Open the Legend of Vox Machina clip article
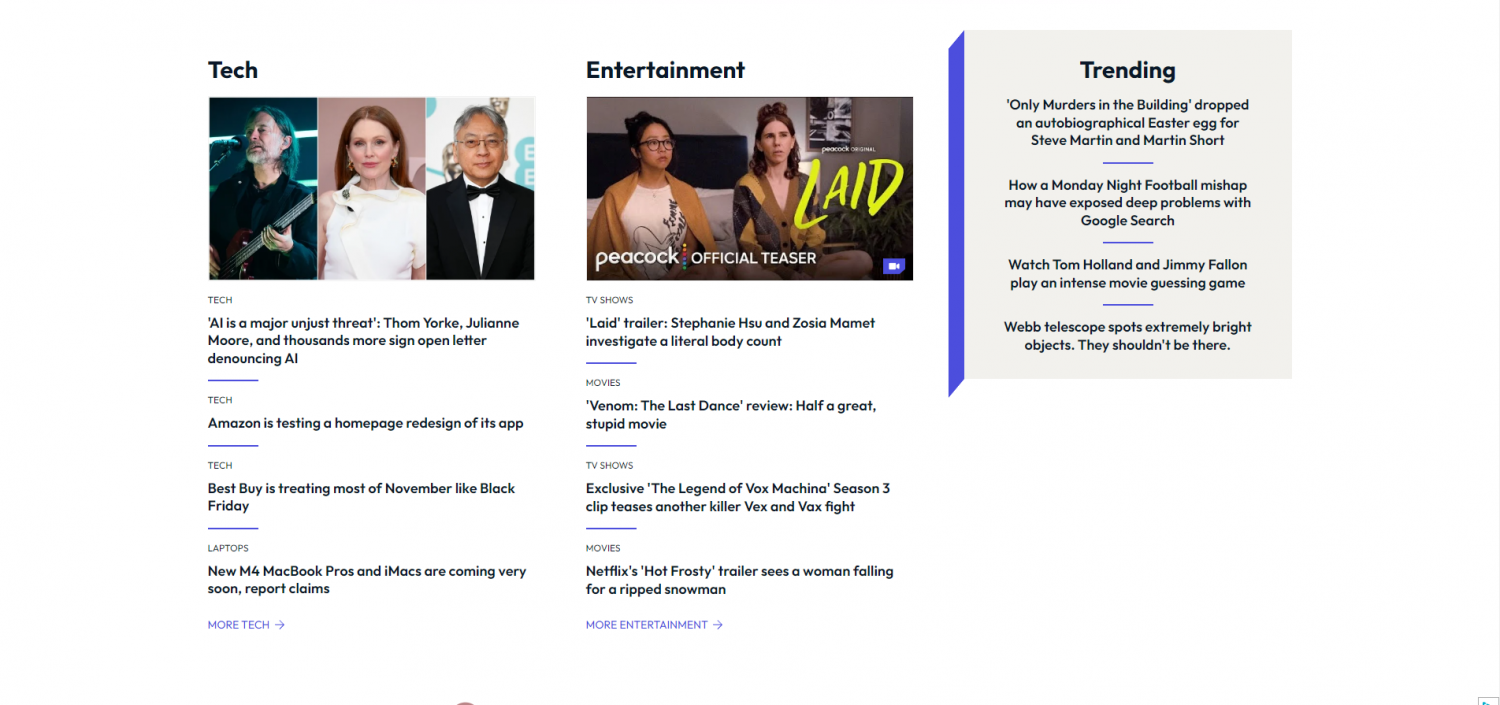This screenshot has height=705, width=1500. point(738,497)
